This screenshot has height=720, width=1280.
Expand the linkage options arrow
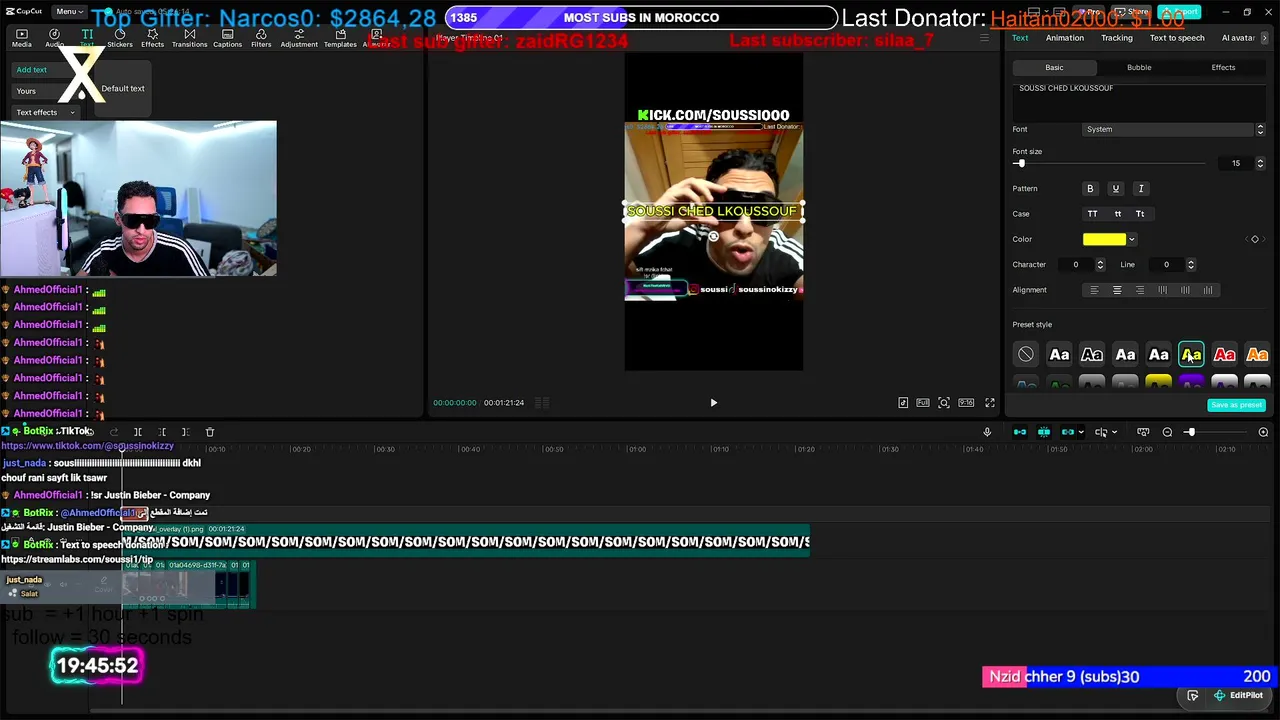[x=1081, y=432]
